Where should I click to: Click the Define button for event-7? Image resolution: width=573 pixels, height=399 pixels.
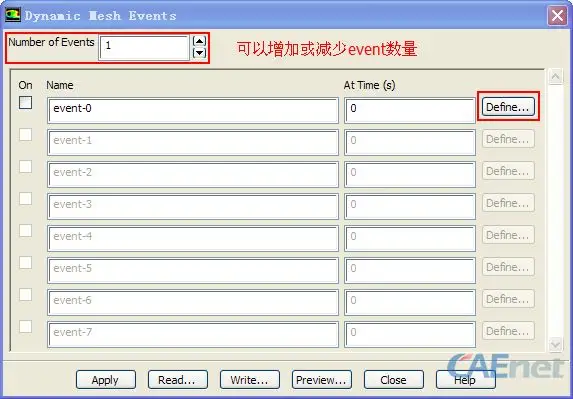coord(508,331)
